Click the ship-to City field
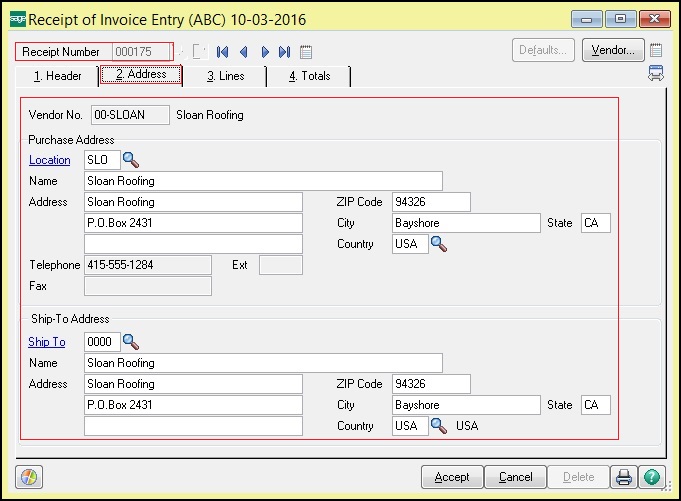 pos(466,405)
